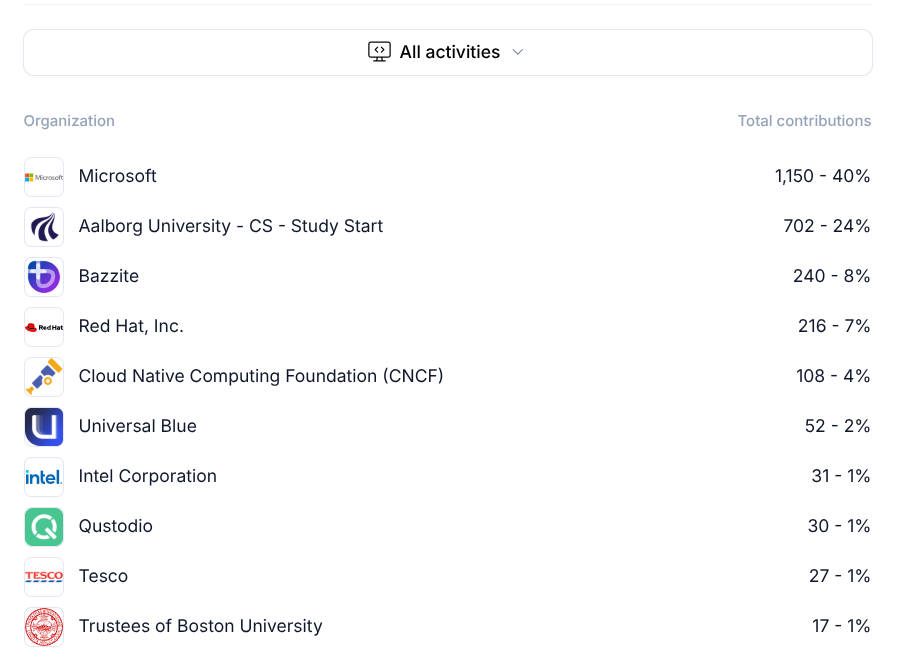The image size is (899, 665).
Task: Click the Bazzite logo icon
Action: (44, 277)
